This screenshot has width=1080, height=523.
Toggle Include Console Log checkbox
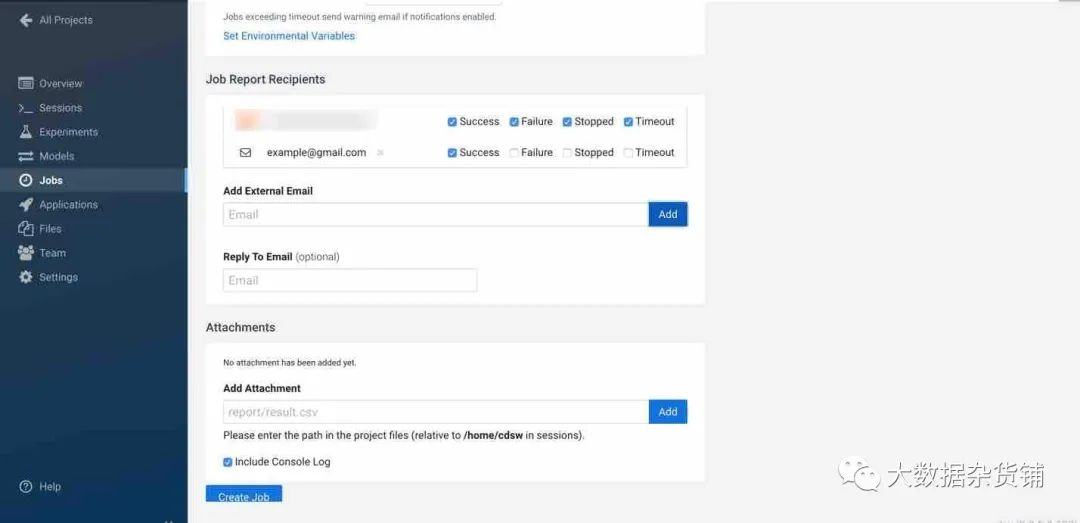point(227,462)
